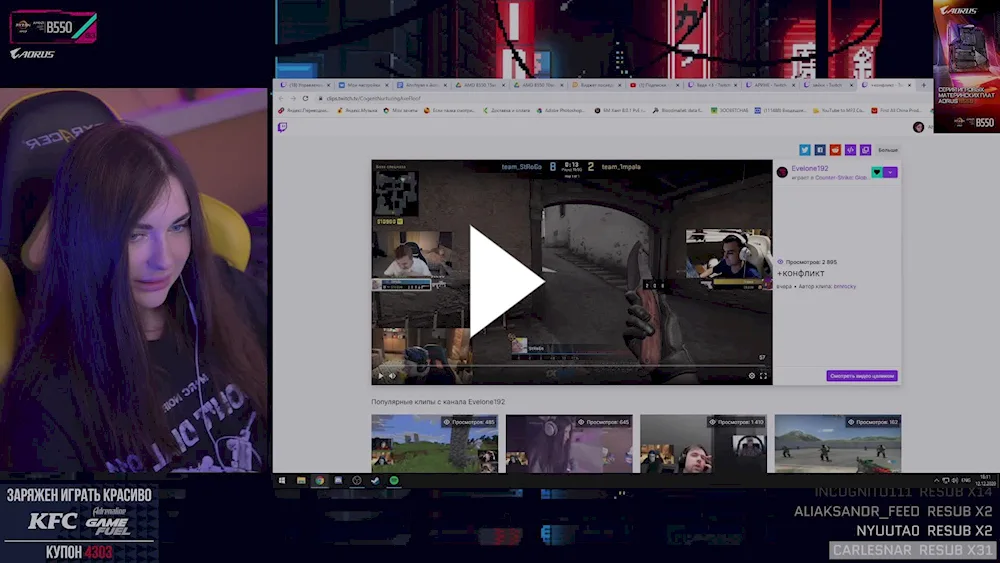The width and height of the screenshot is (1000, 563).
Task: Click the Chrome icon in the taskbar
Action: coord(320,481)
